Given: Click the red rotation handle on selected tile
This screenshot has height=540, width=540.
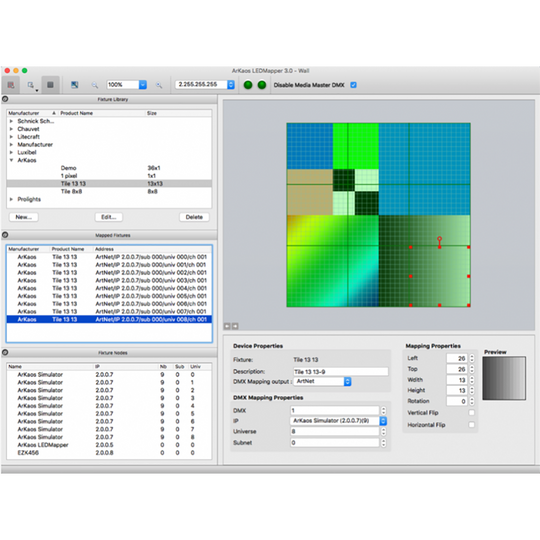Looking at the screenshot, I should [x=439, y=239].
